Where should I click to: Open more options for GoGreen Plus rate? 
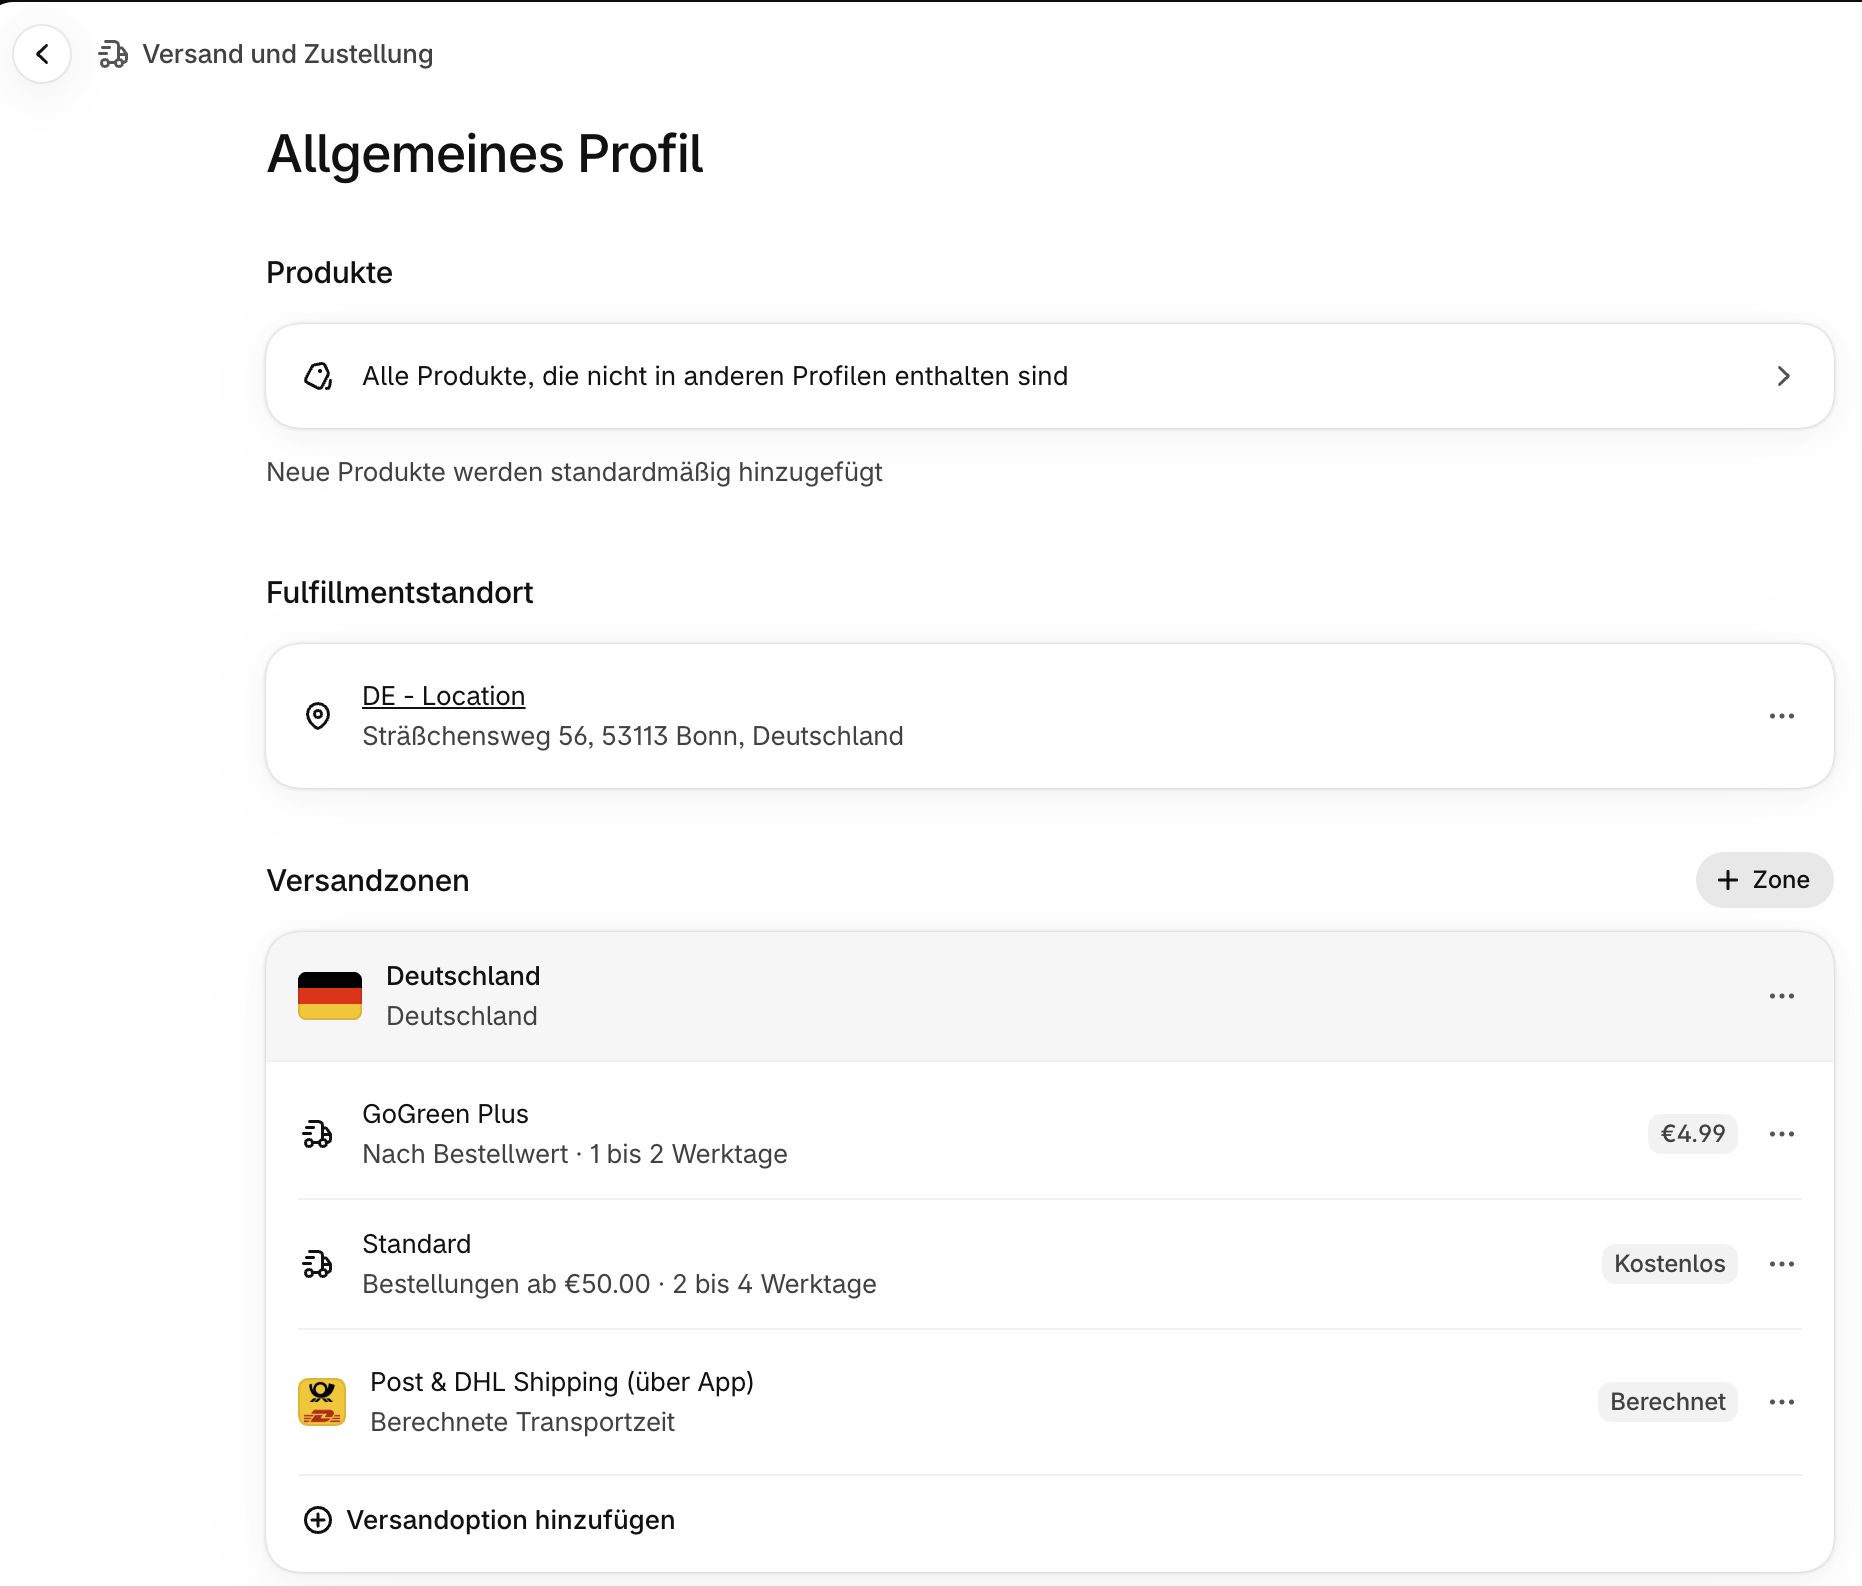click(1781, 1134)
